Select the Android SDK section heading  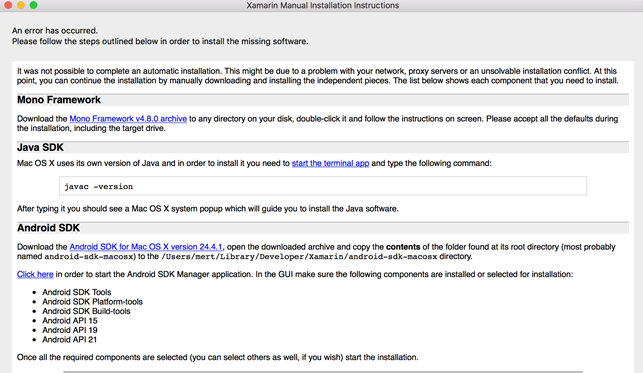[x=48, y=228]
